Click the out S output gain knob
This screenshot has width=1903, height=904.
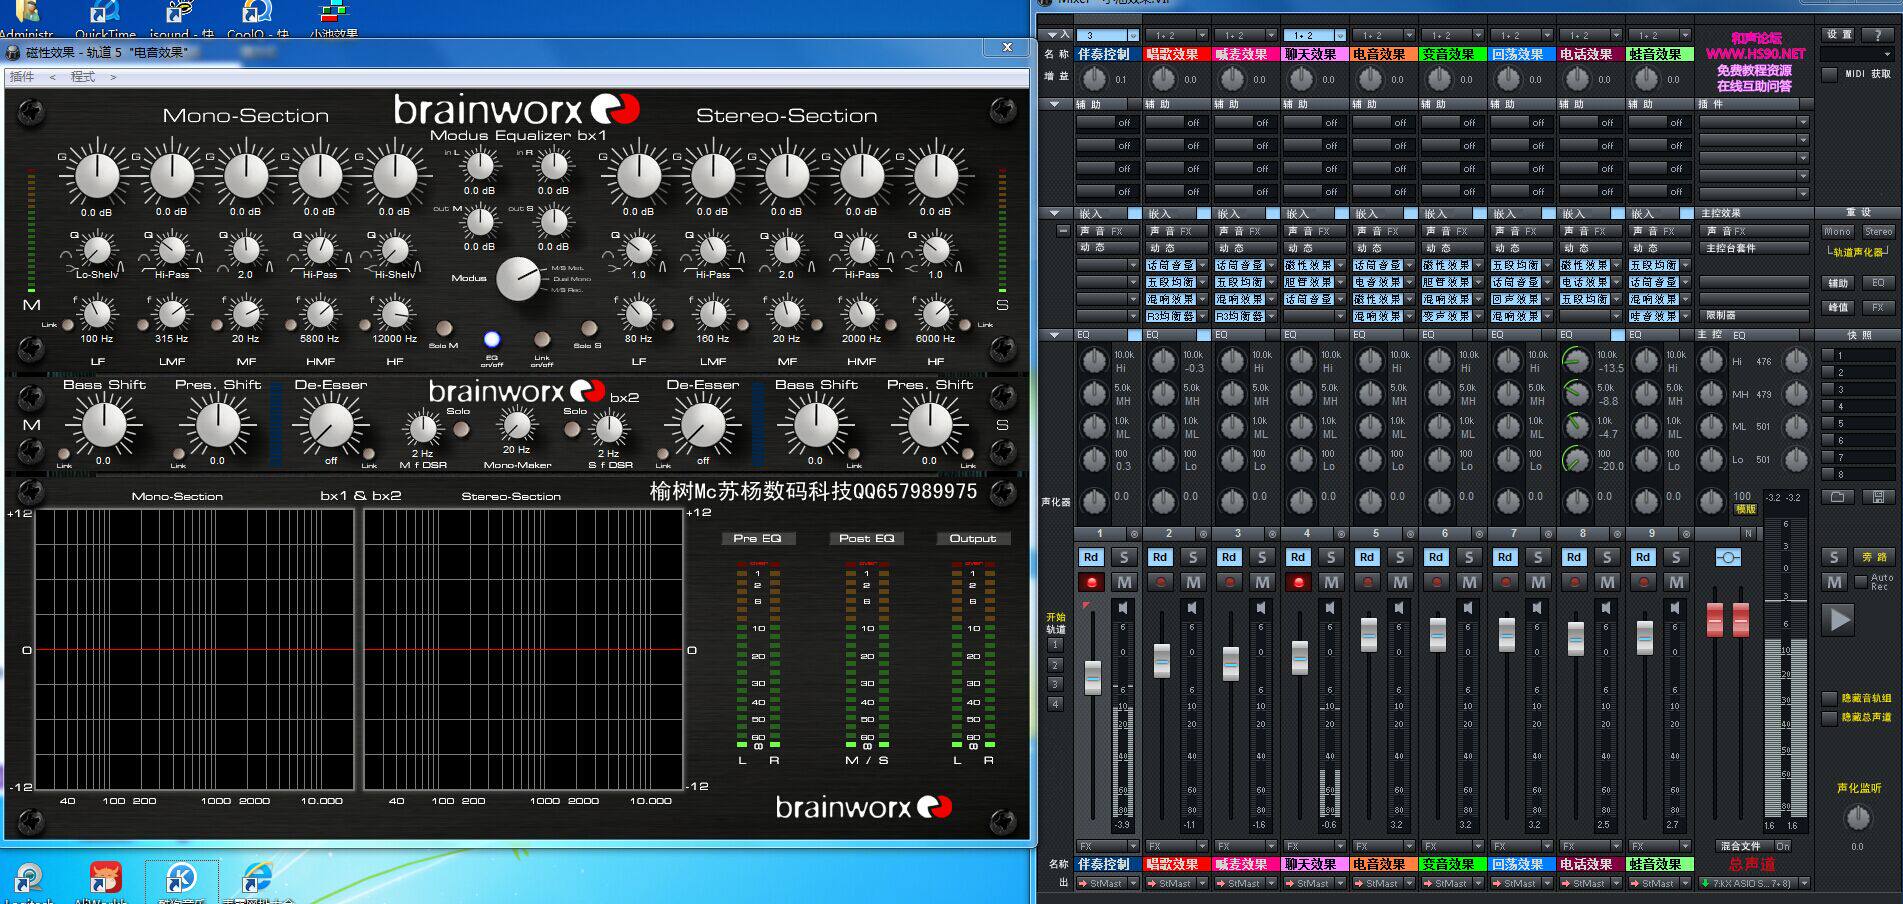553,222
